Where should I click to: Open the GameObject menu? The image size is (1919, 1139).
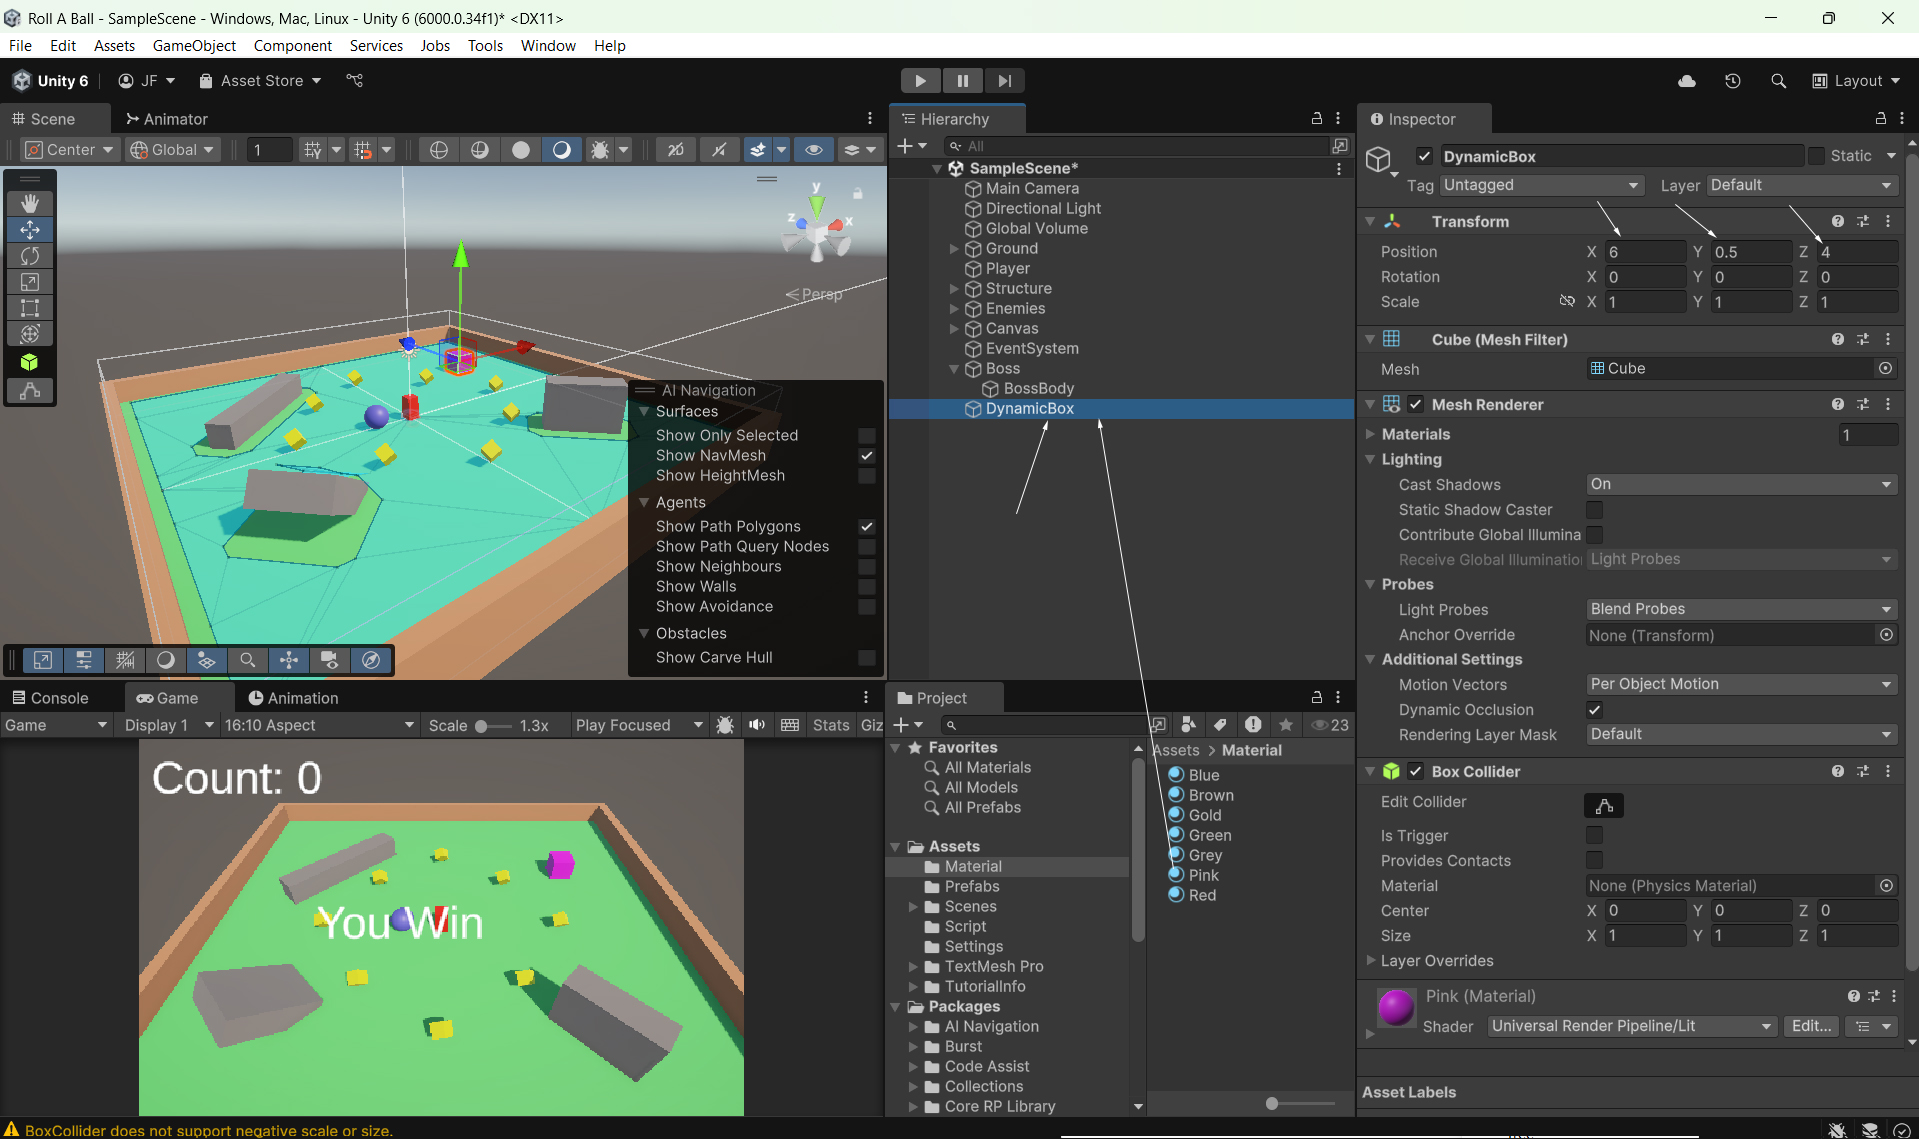(x=194, y=46)
